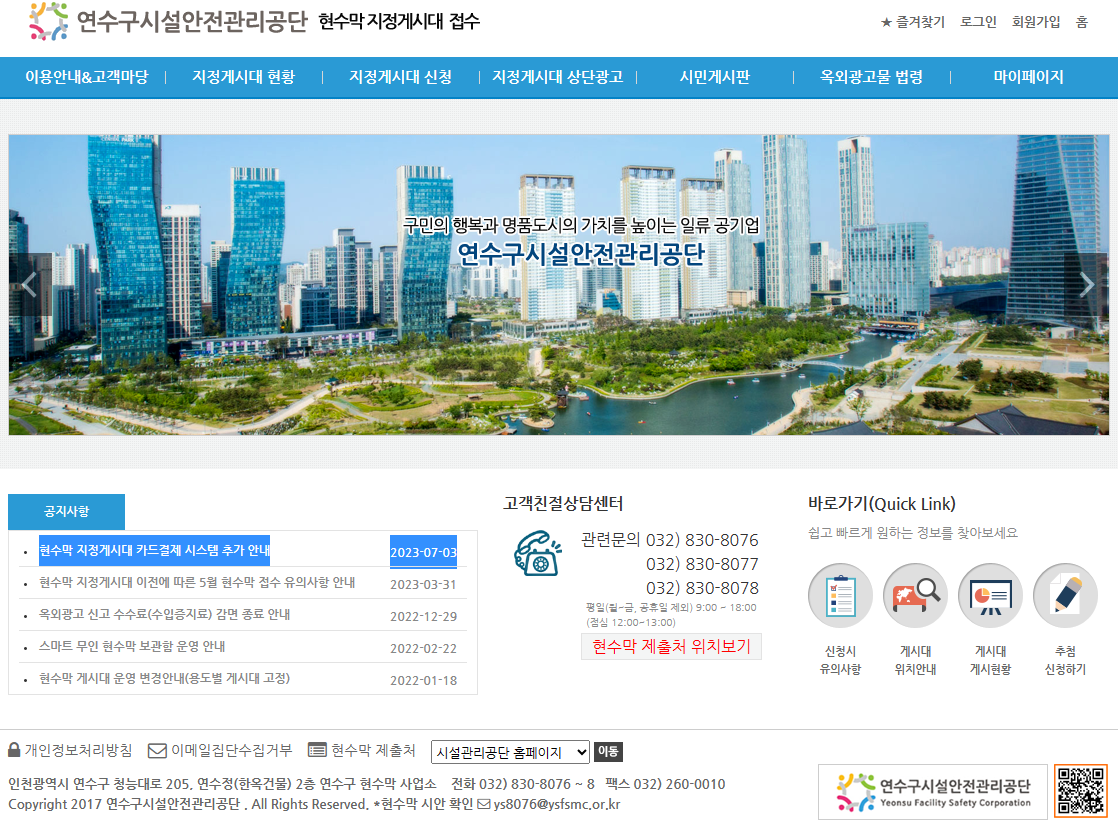The width and height of the screenshot is (1118, 824).
Task: Click the 신청시 유의사항 label
Action: click(841, 660)
